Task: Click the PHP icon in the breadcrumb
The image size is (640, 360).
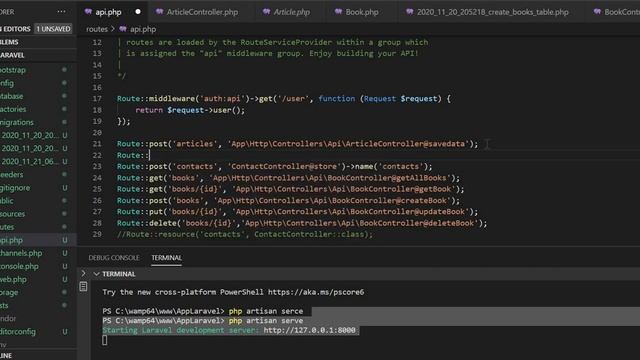Action: click(123, 29)
